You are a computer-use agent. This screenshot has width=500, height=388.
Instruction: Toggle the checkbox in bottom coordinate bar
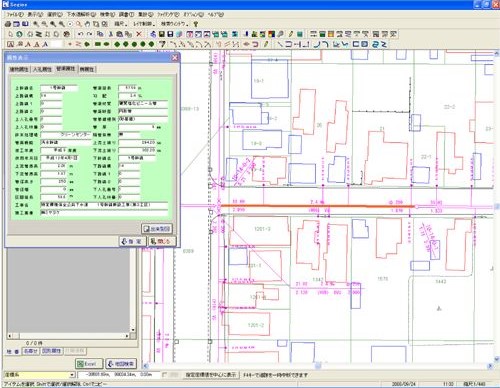pyautogui.click(x=164, y=375)
